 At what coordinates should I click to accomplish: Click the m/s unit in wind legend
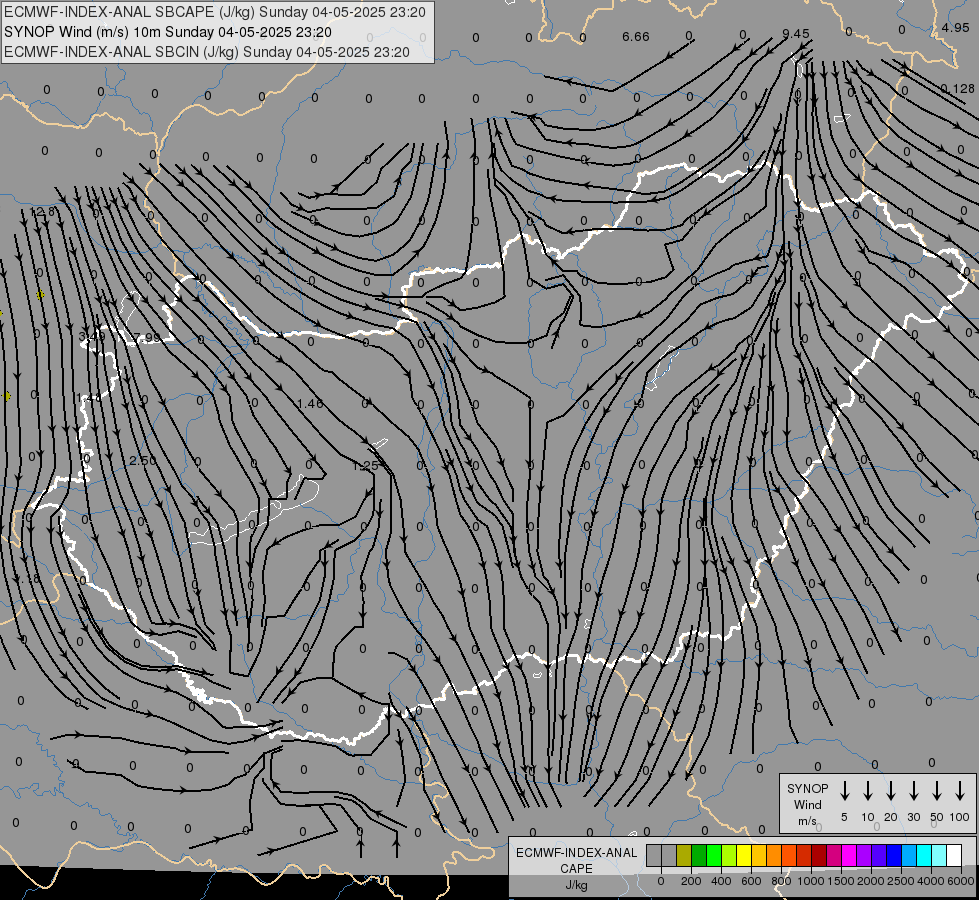coord(807,821)
